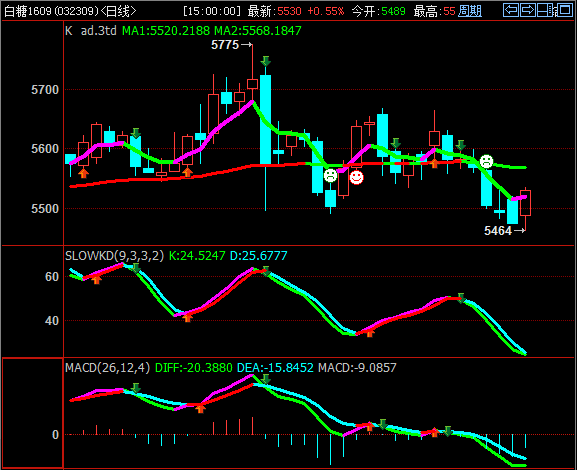
Task: Click the right arrow navigation icon
Action: click(x=528, y=10)
